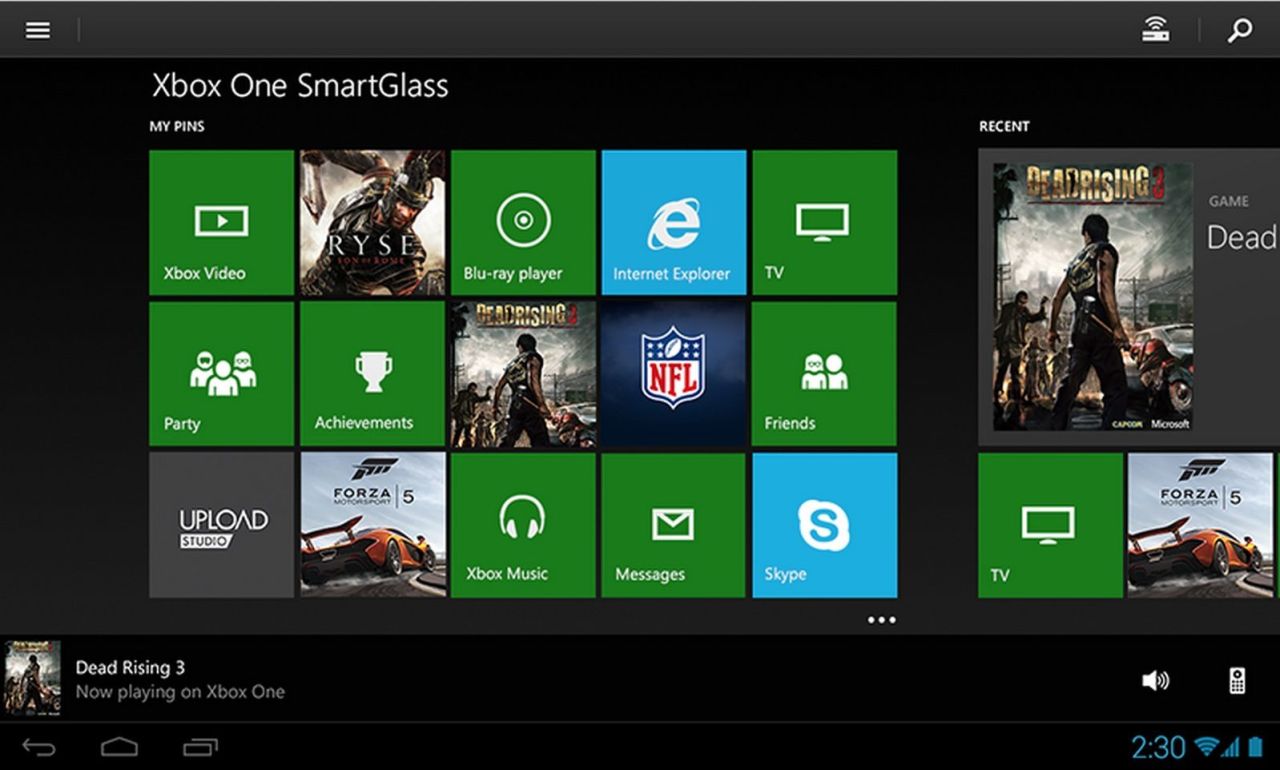Open the NFL tile
The height and width of the screenshot is (770, 1280).
[x=674, y=373]
